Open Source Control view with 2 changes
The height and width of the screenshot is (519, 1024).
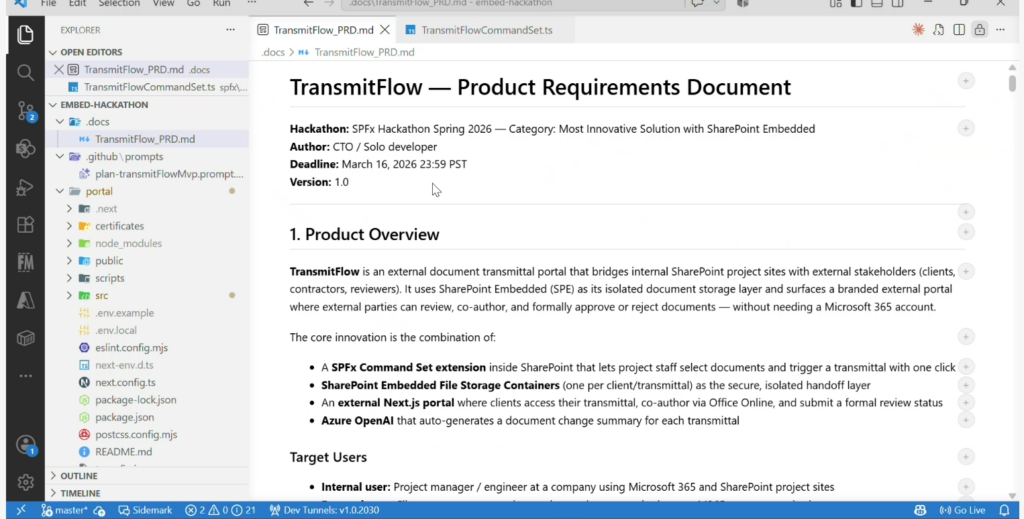pos(26,111)
